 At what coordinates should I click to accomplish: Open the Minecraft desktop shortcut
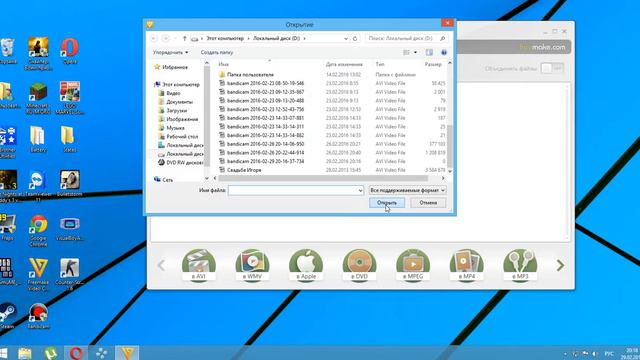coord(38,98)
